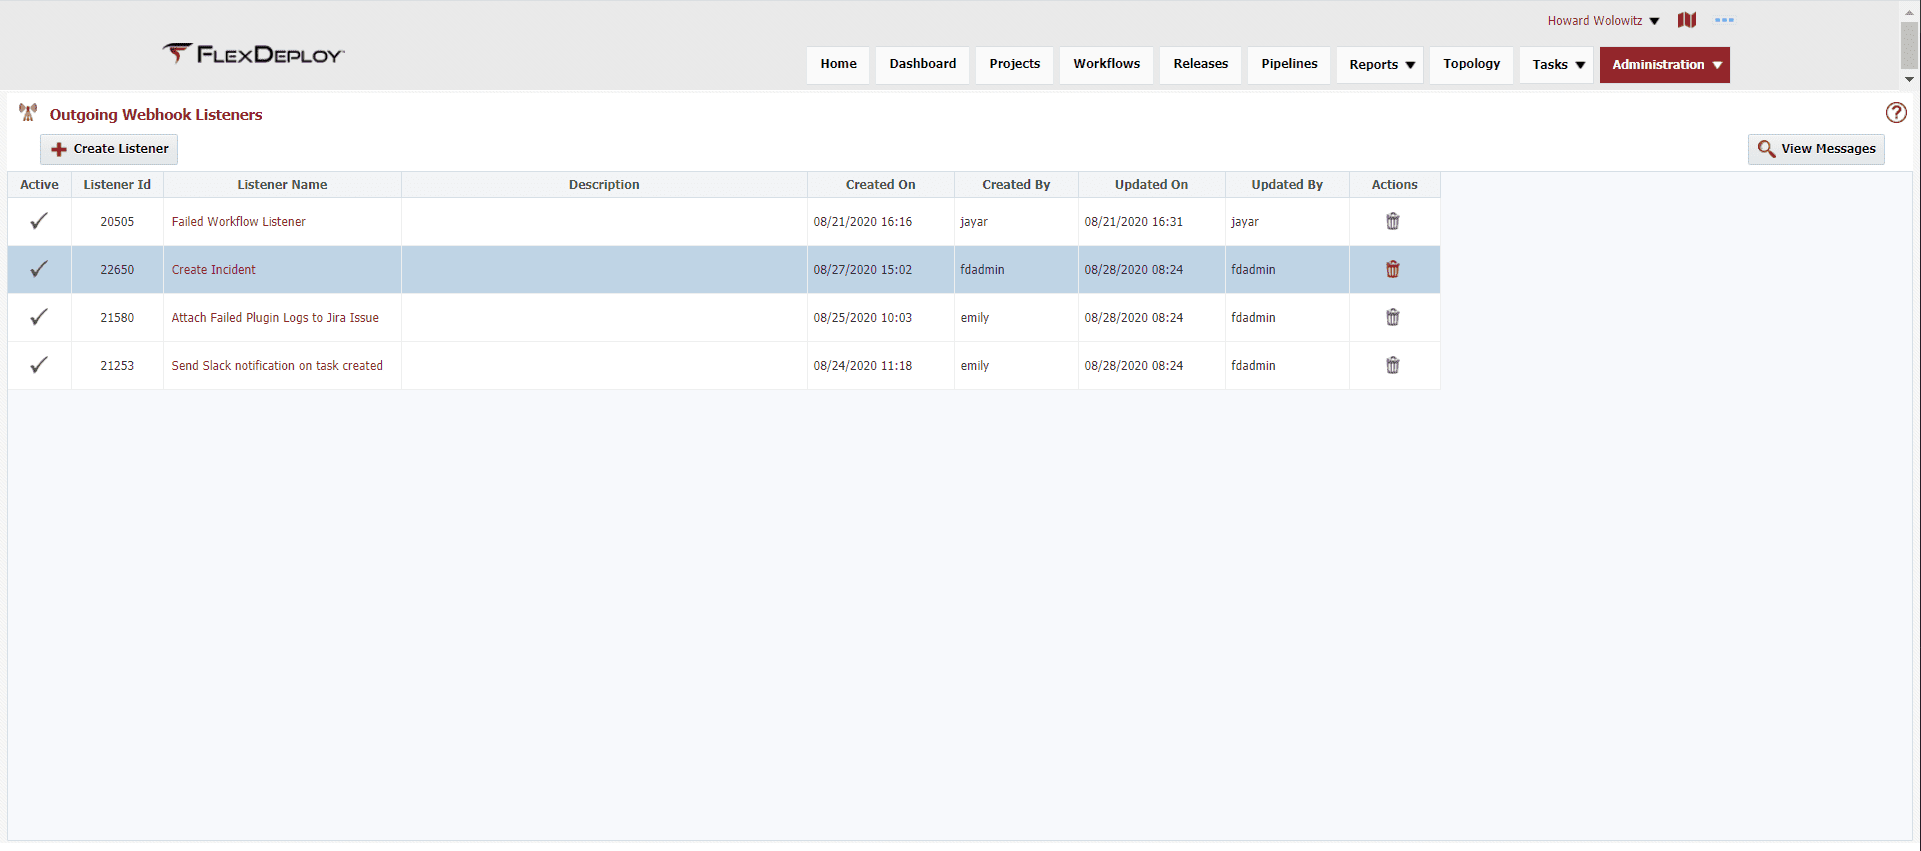
Task: Delete the Send Slack notification listener
Action: click(1392, 365)
